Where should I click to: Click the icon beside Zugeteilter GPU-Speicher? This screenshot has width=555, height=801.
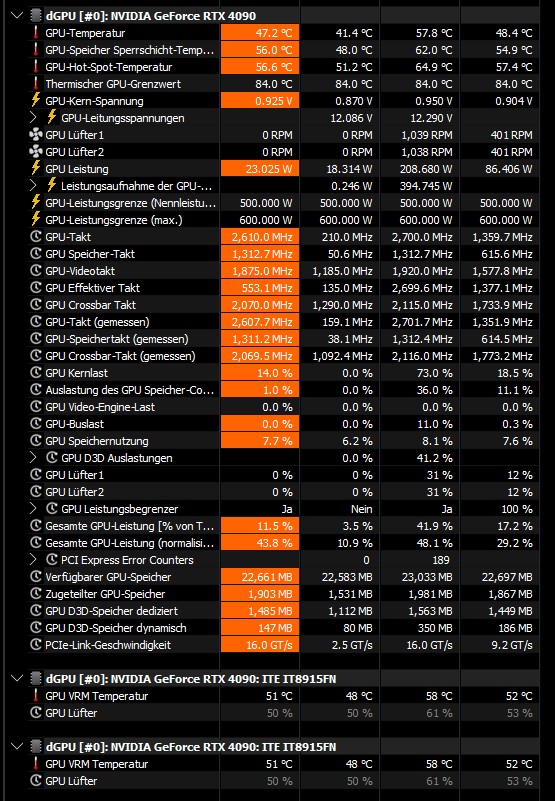36,594
